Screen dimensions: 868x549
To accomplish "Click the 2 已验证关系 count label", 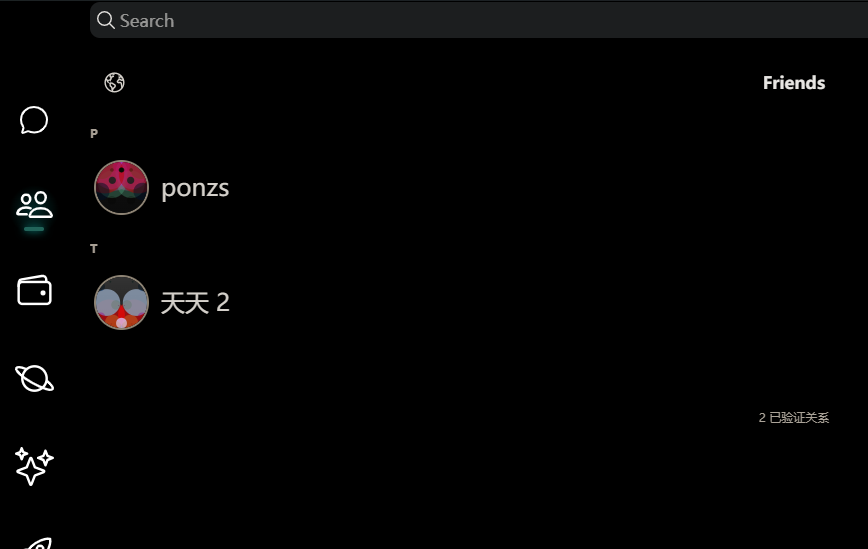I will pyautogui.click(x=793, y=418).
